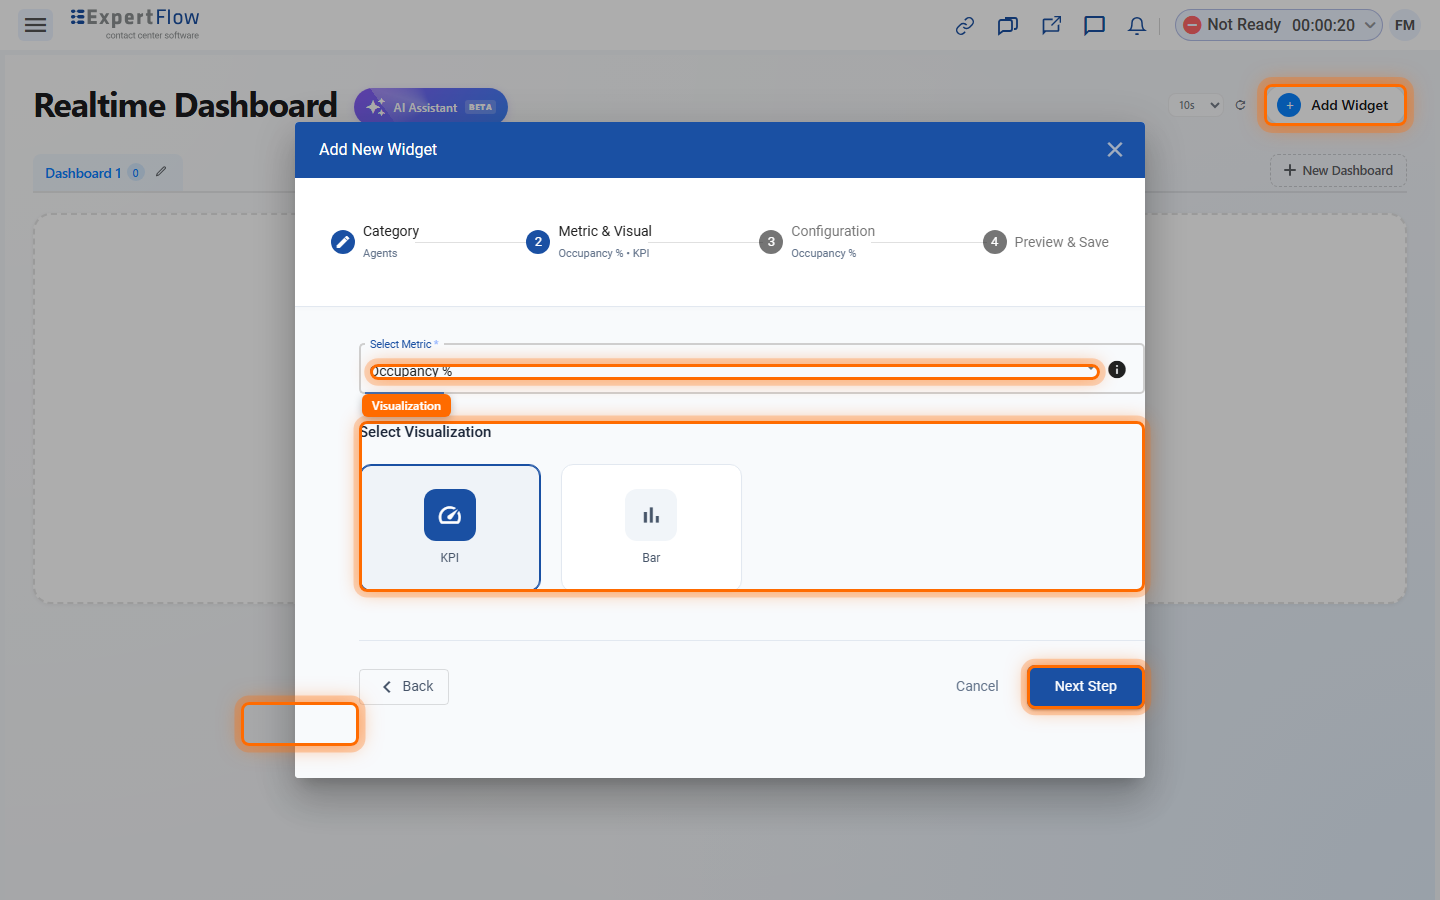Open the Select Metric dropdown
The width and height of the screenshot is (1440, 900).
pos(734,371)
